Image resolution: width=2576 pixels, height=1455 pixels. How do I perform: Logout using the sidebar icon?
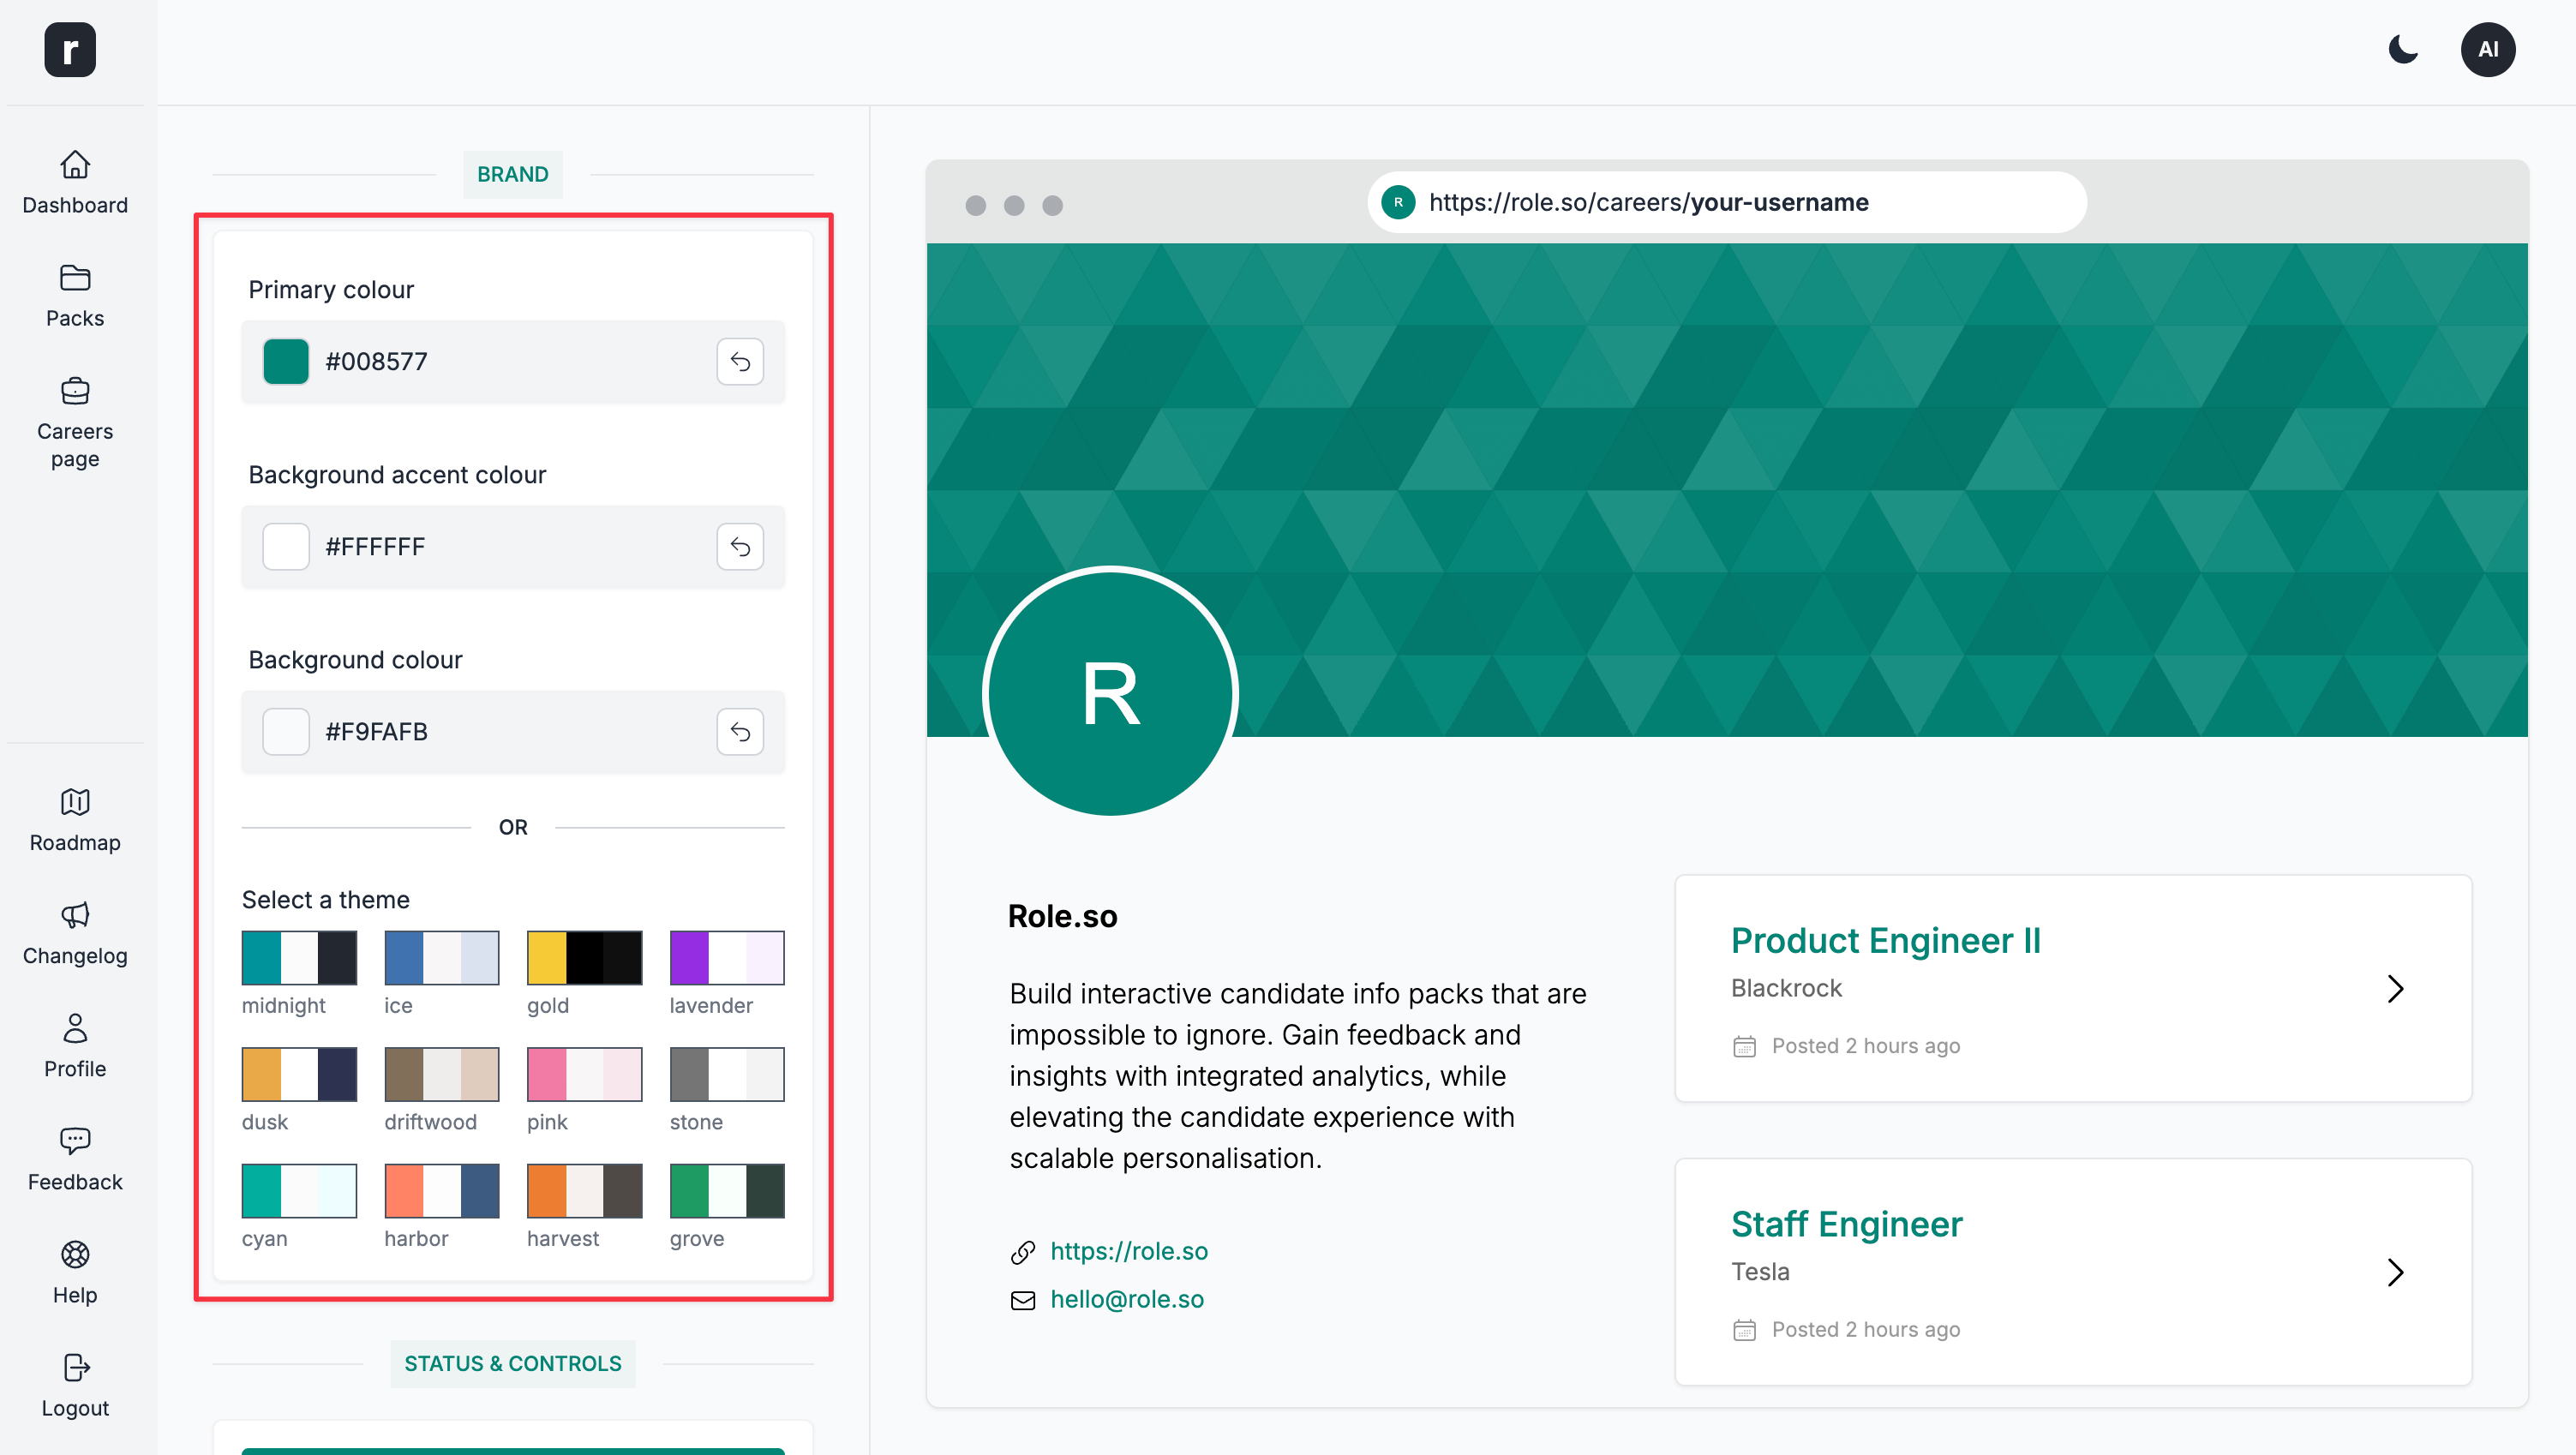[x=74, y=1384]
